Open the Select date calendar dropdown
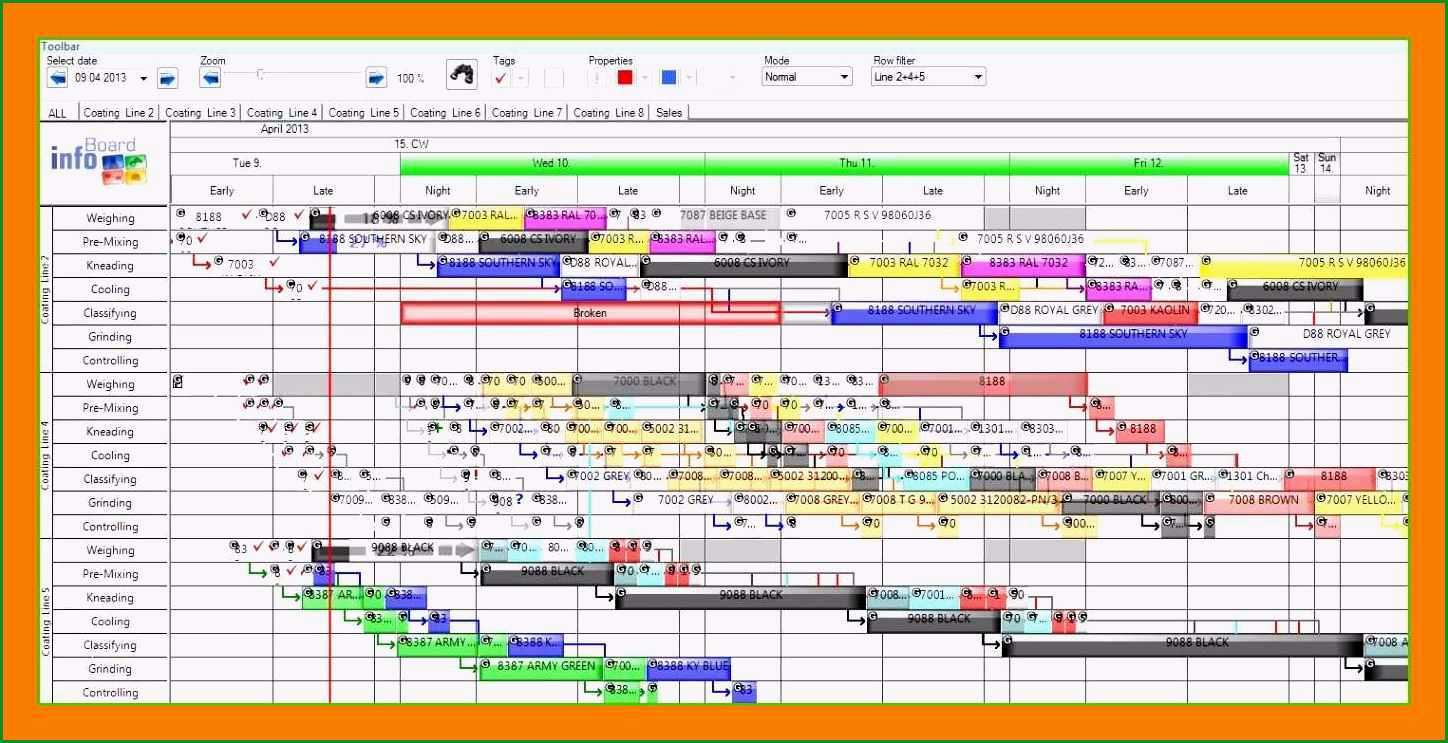This screenshot has width=1448, height=743. 143,78
